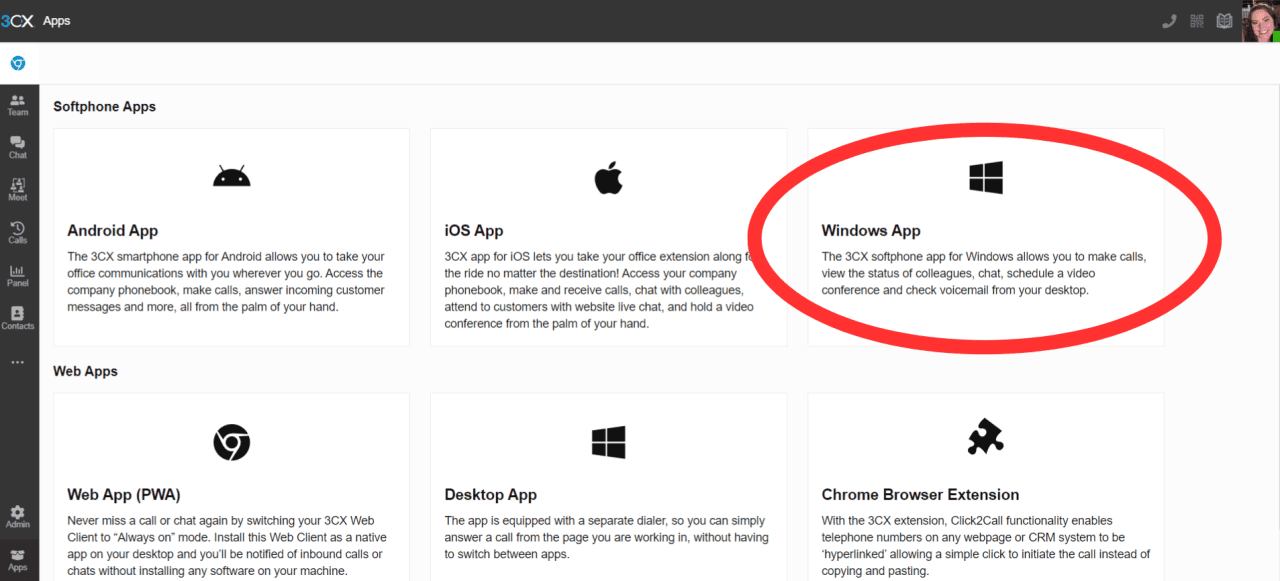Select Apps in the sidebar

click(18, 560)
